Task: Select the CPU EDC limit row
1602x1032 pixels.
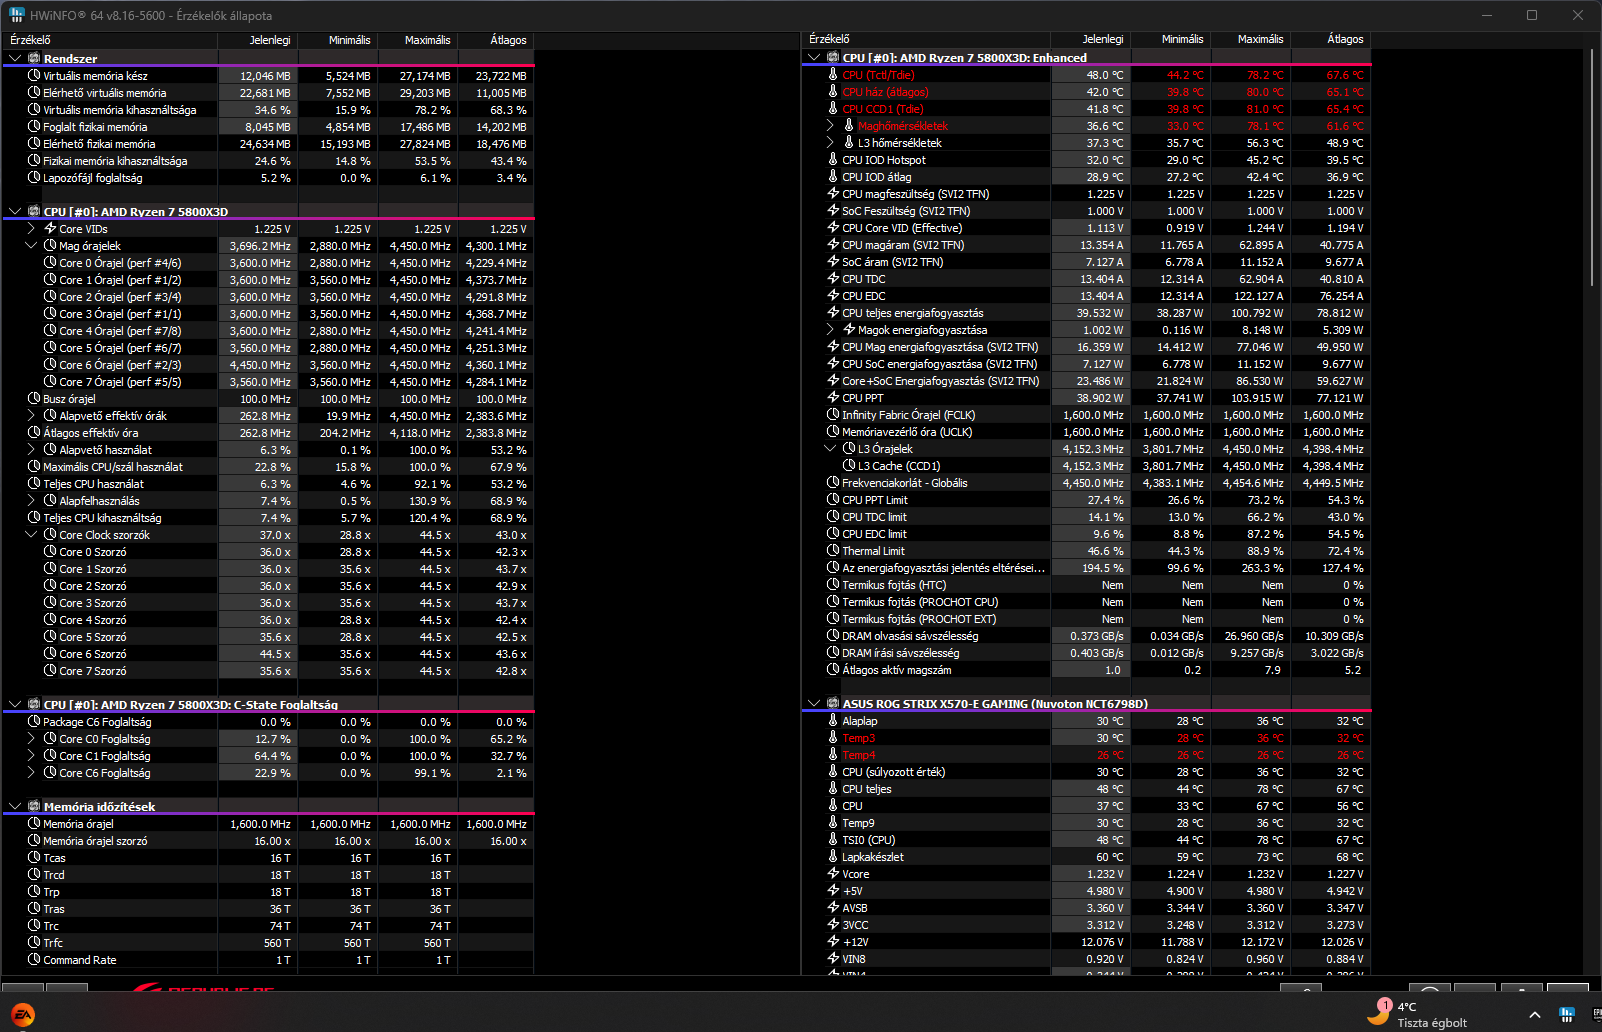Action: click(x=1086, y=534)
